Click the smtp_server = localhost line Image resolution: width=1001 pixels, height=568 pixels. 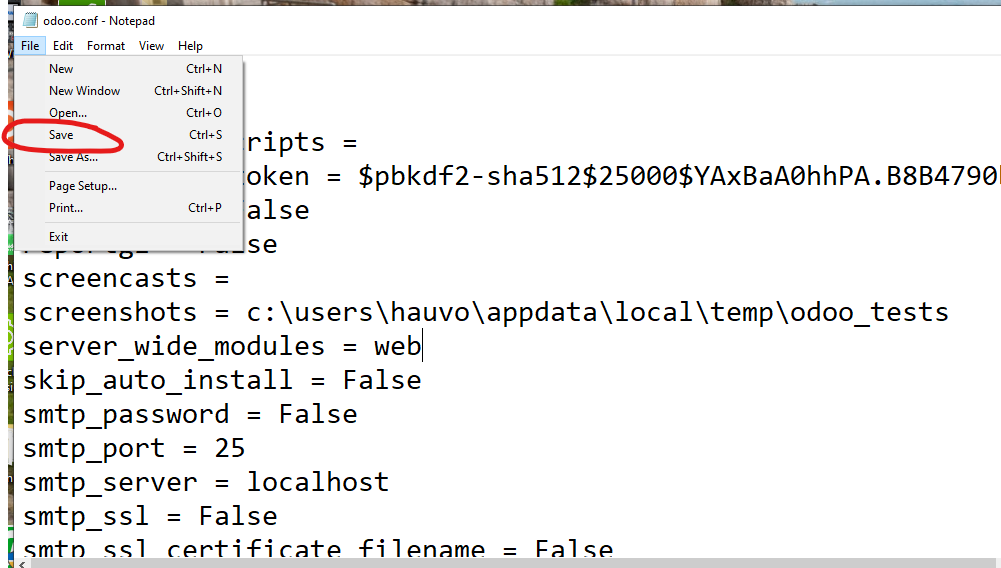tap(205, 483)
